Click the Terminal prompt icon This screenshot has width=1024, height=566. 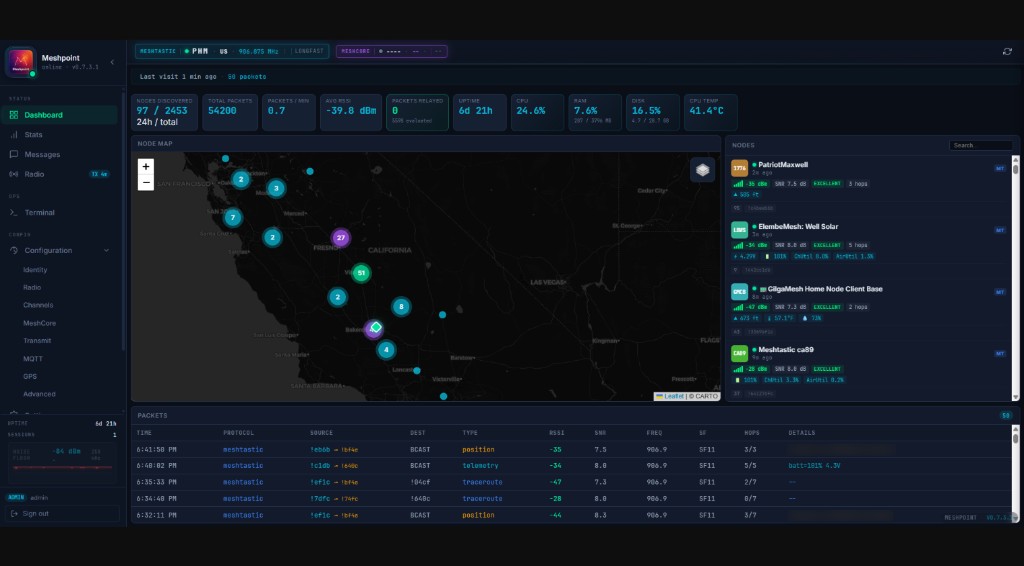pos(14,213)
